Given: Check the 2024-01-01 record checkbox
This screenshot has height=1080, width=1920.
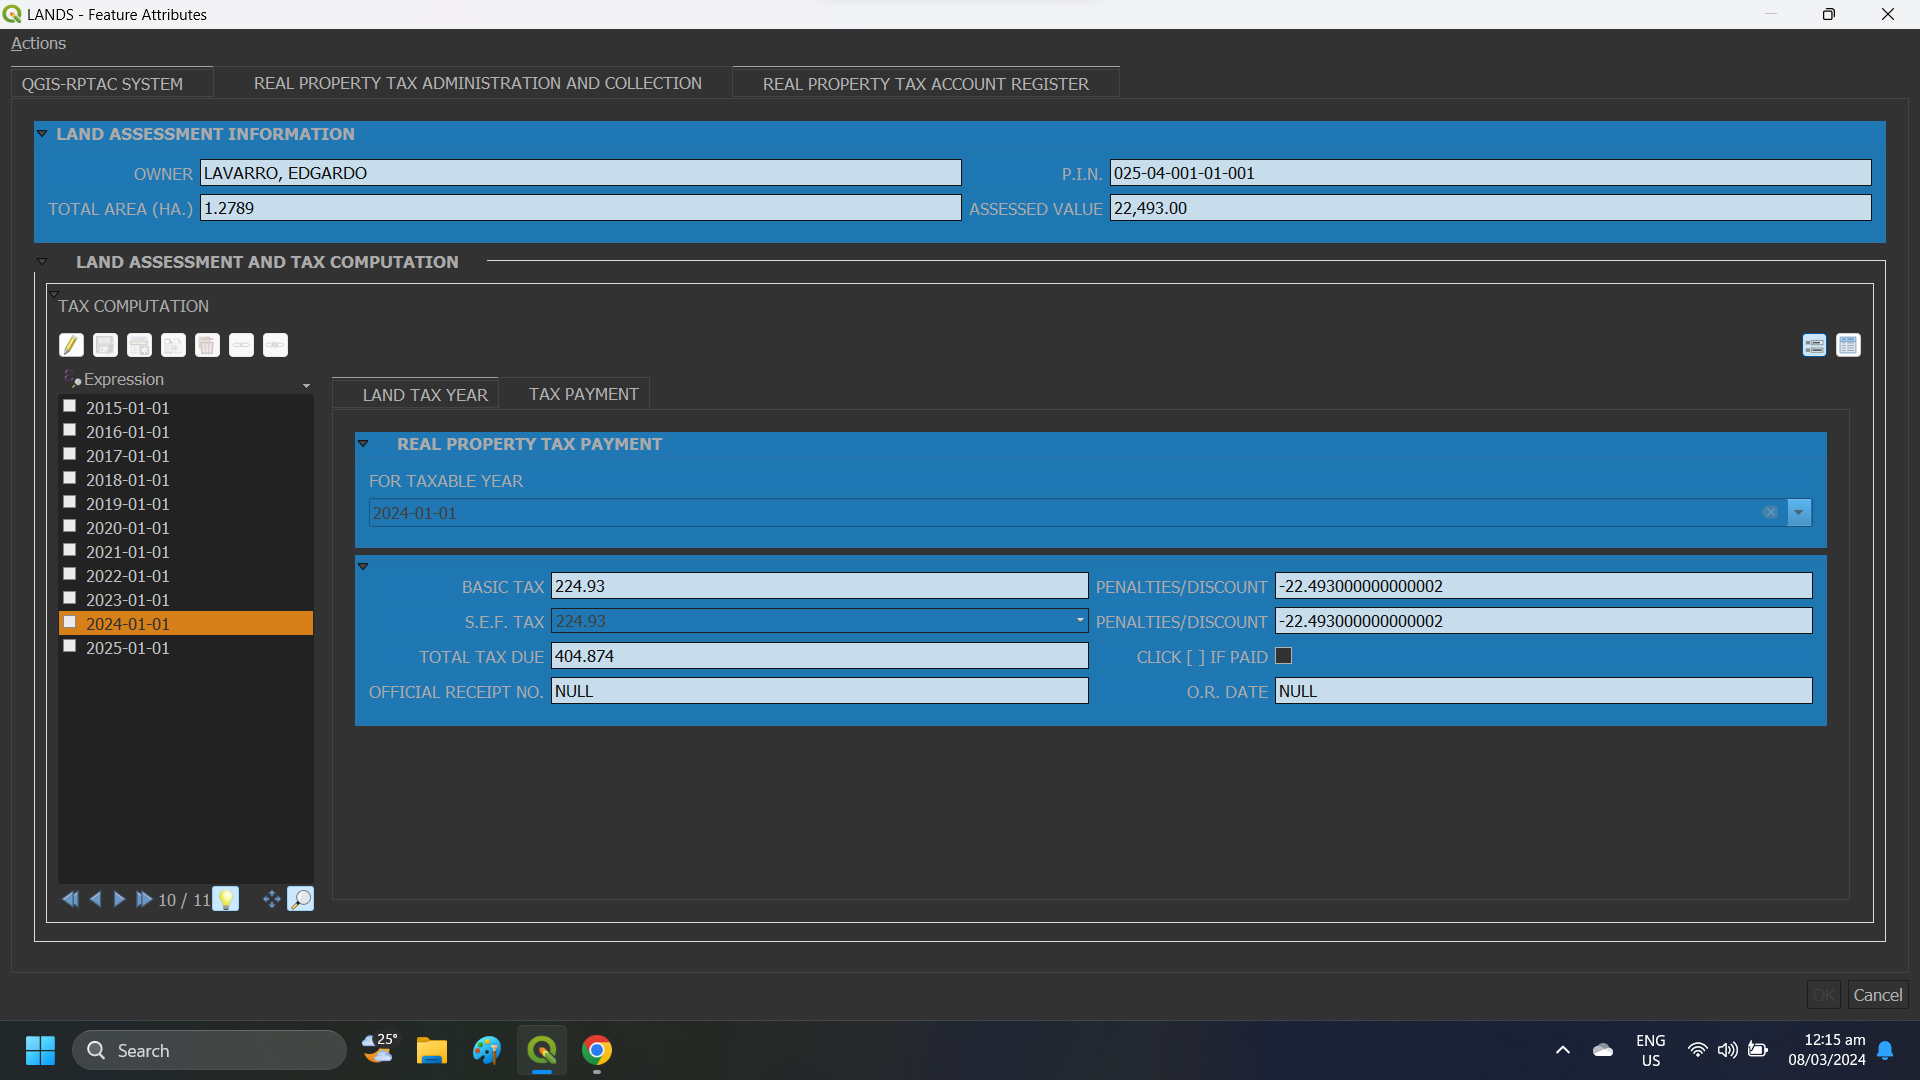Looking at the screenshot, I should (x=70, y=621).
